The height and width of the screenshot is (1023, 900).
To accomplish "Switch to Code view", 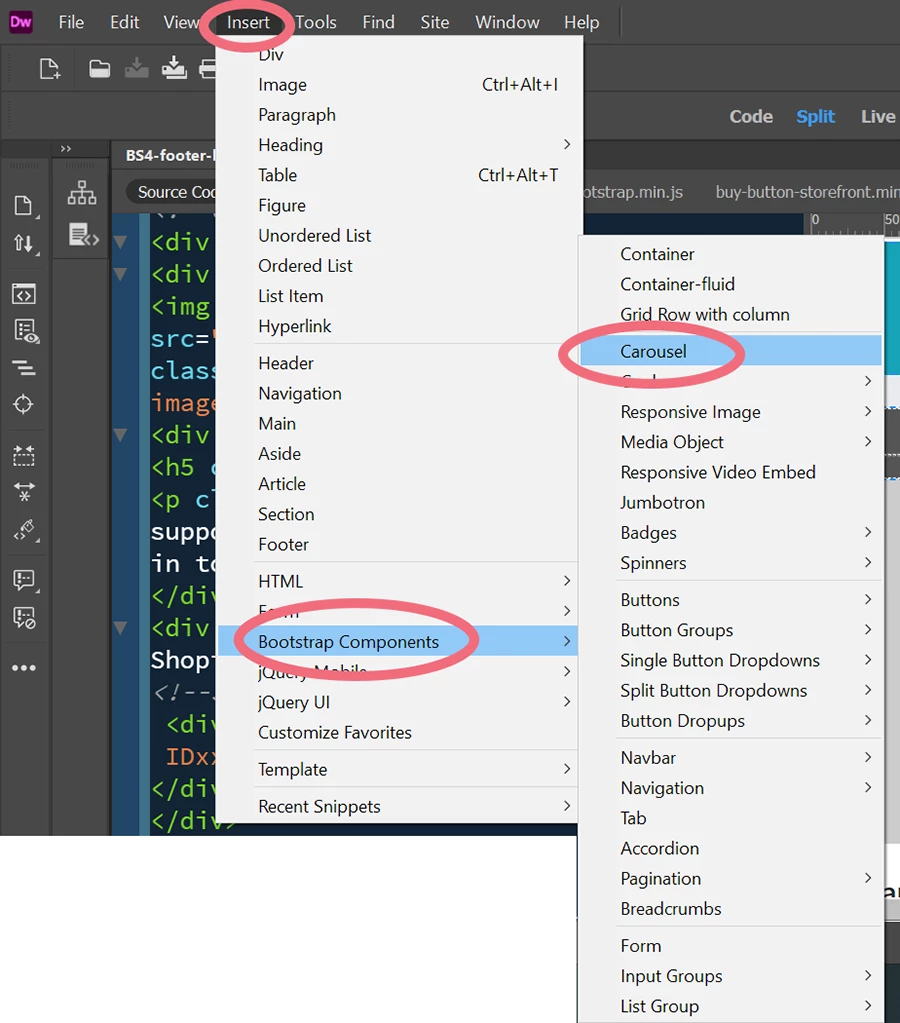I will tap(751, 116).
